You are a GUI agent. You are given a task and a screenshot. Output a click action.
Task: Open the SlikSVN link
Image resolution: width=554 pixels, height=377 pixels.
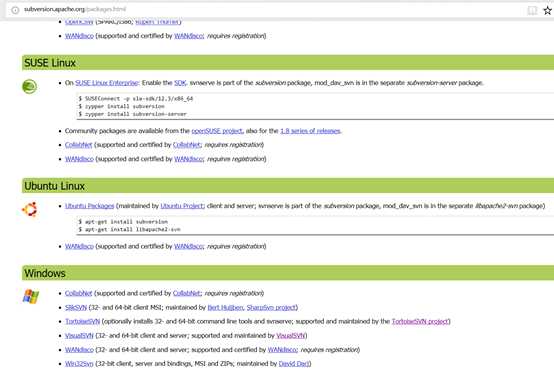pyautogui.click(x=76, y=307)
